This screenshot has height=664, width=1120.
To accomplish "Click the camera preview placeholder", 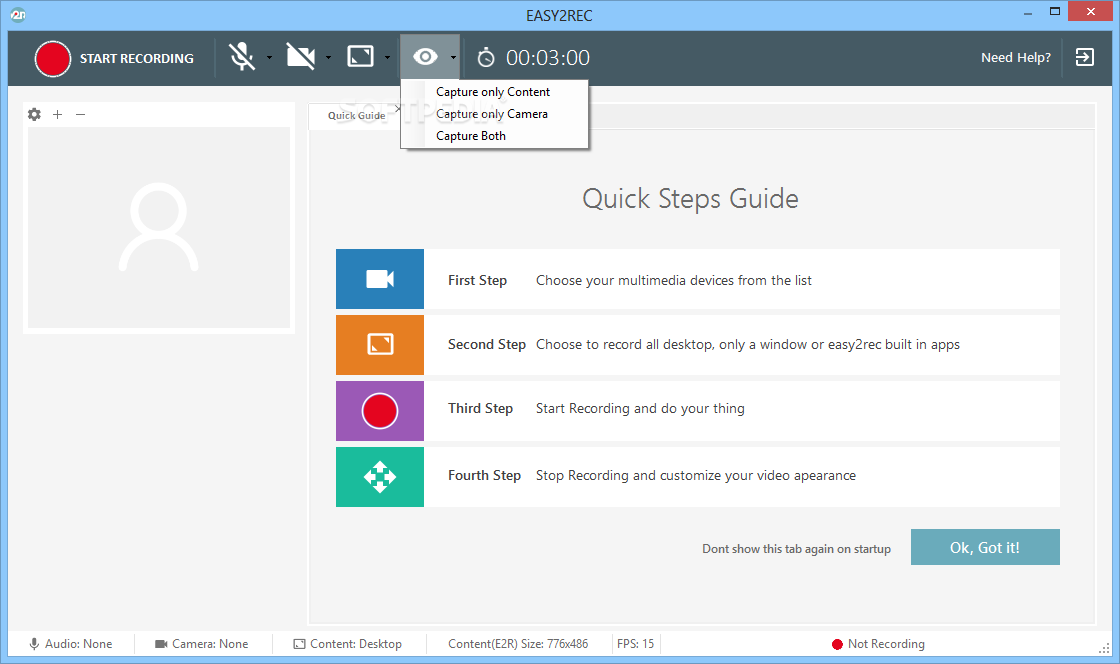I will click(159, 228).
